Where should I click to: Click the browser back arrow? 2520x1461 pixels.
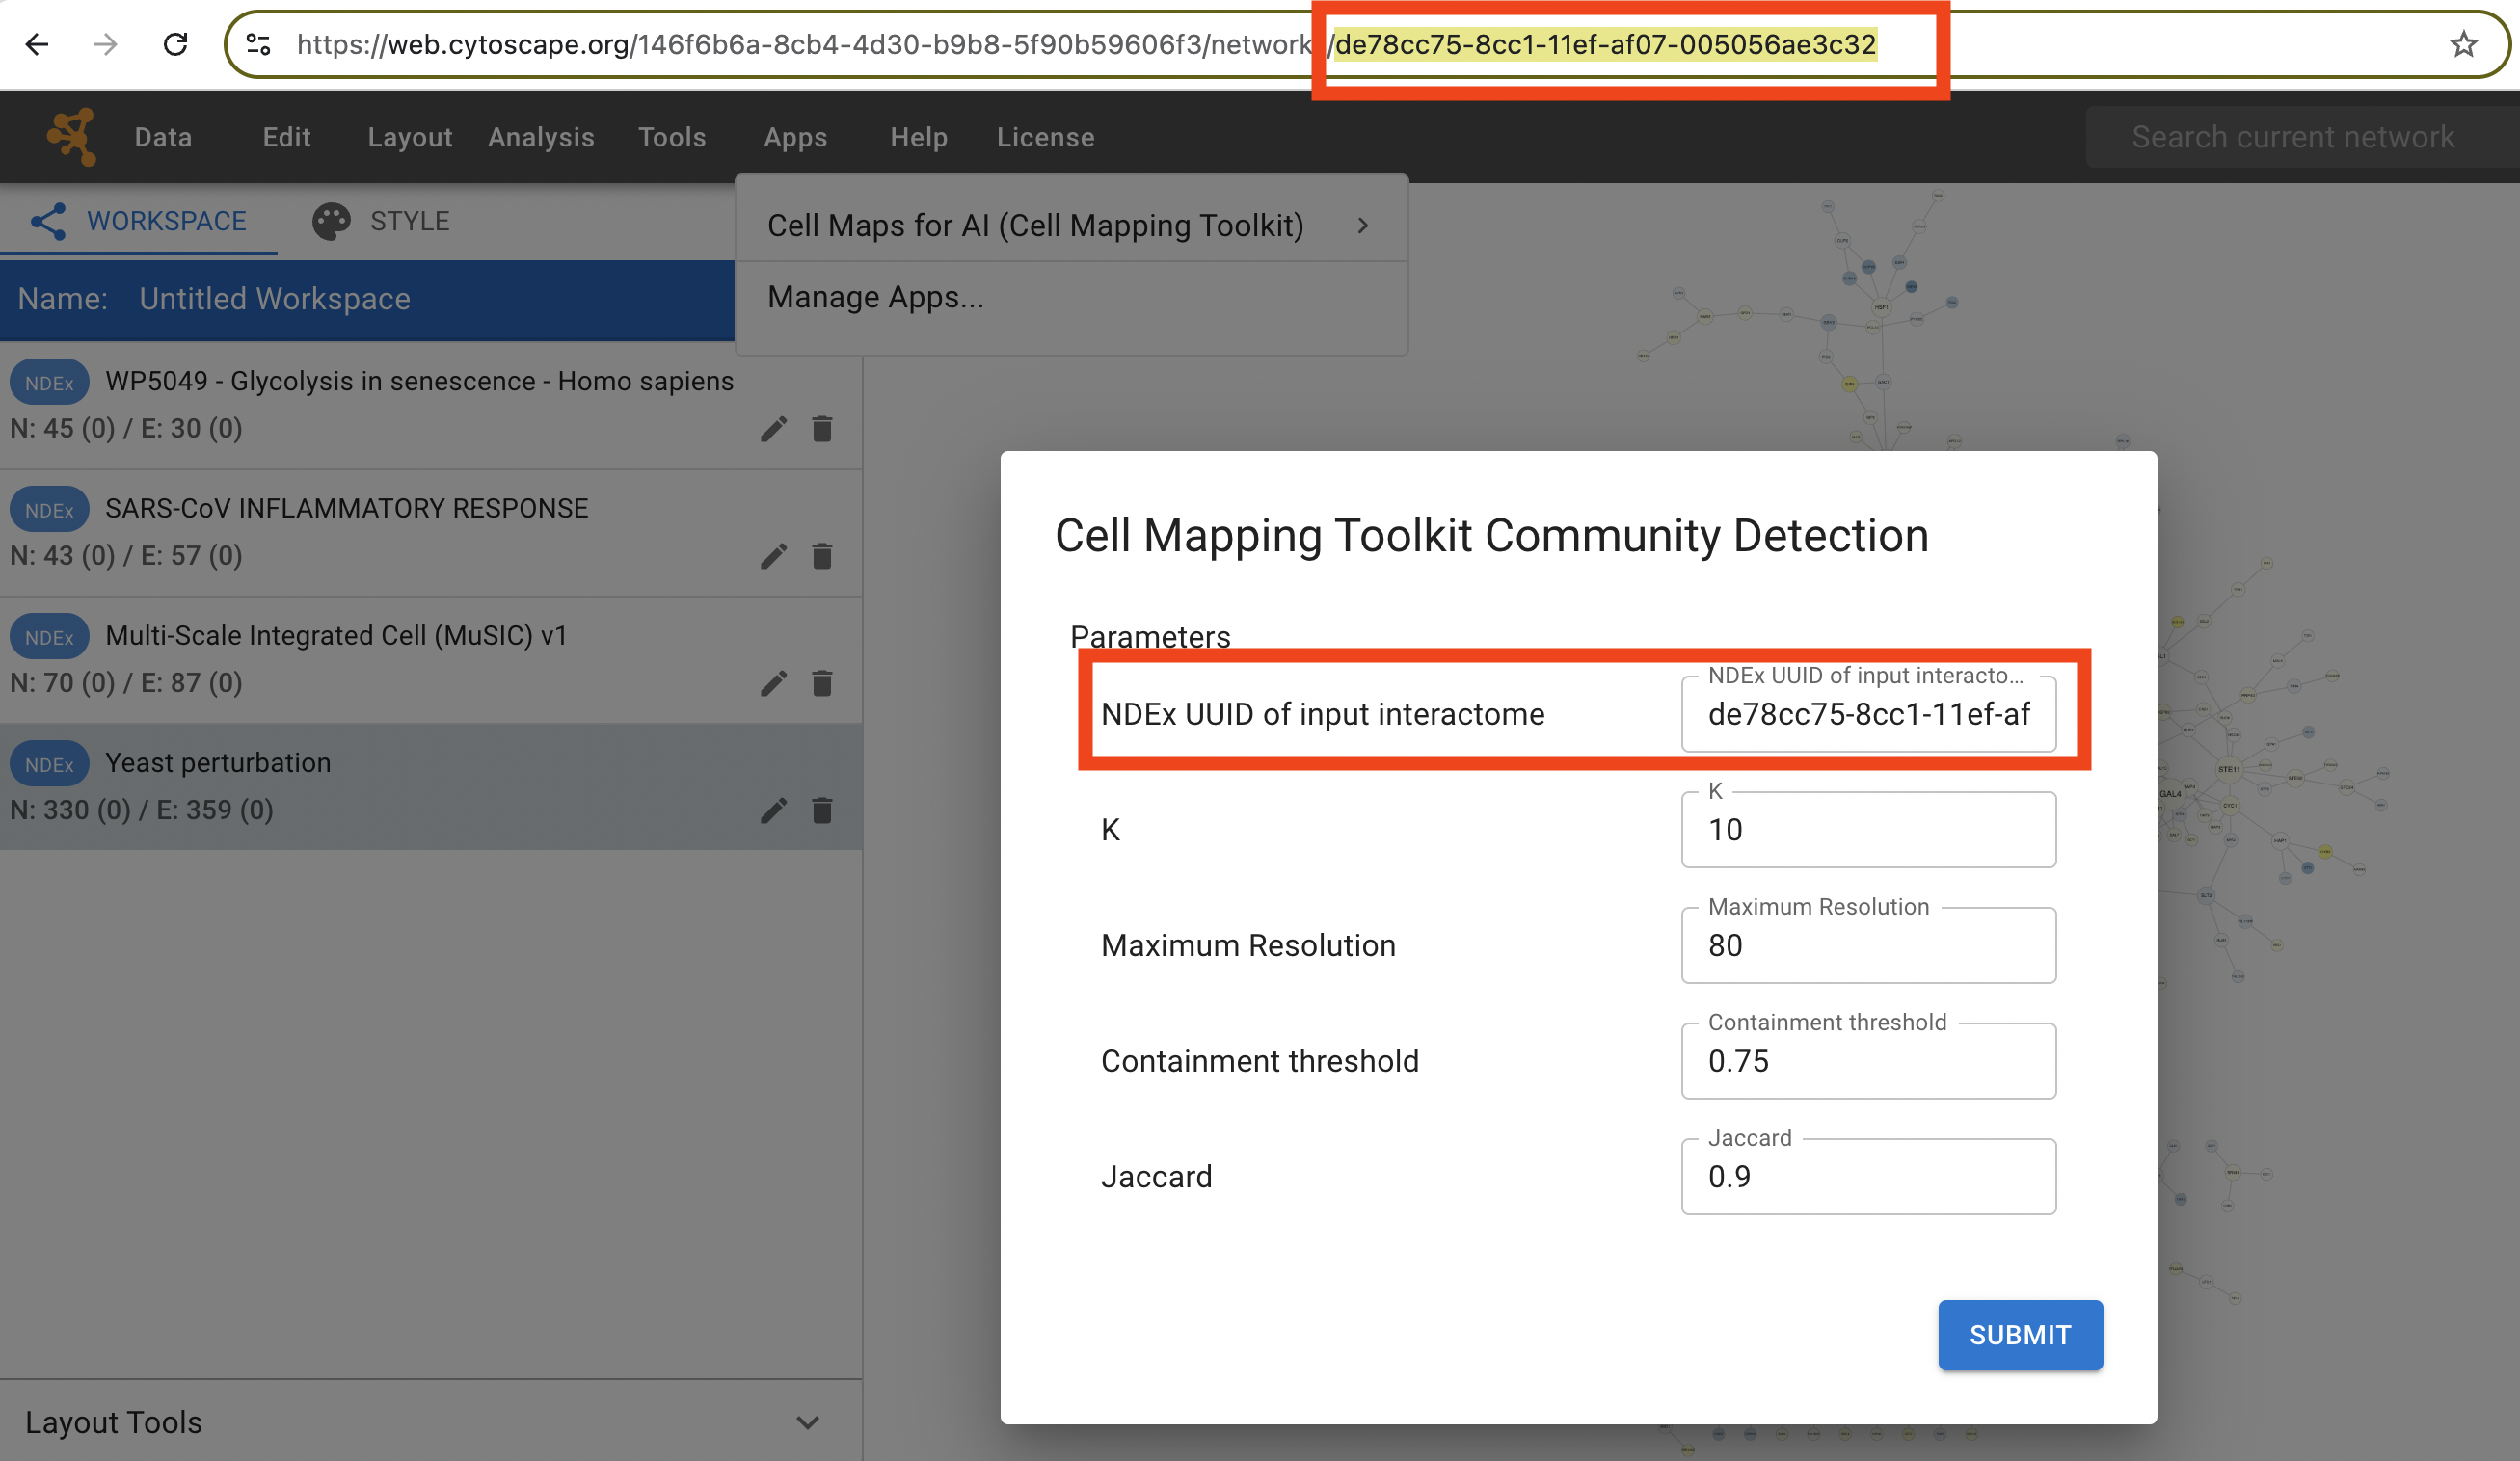37,44
